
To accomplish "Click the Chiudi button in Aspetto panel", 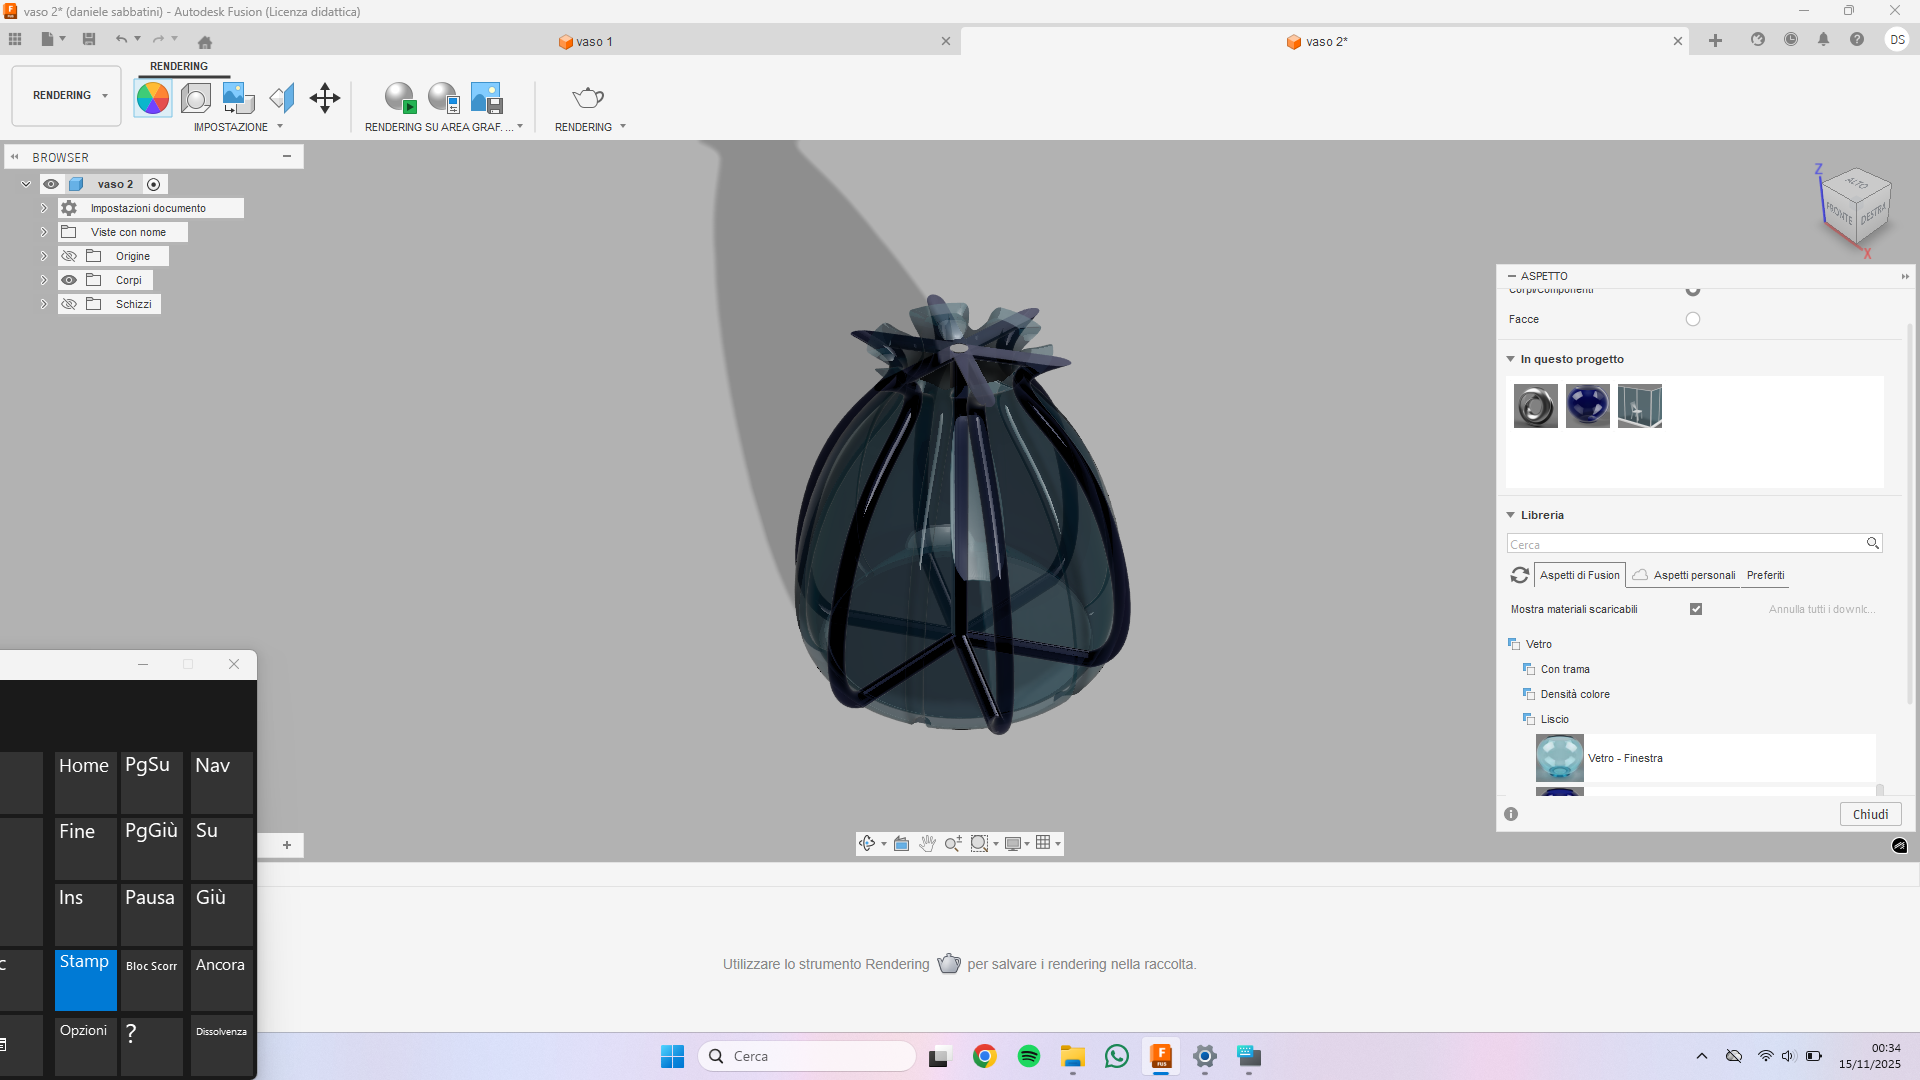I will [1870, 814].
